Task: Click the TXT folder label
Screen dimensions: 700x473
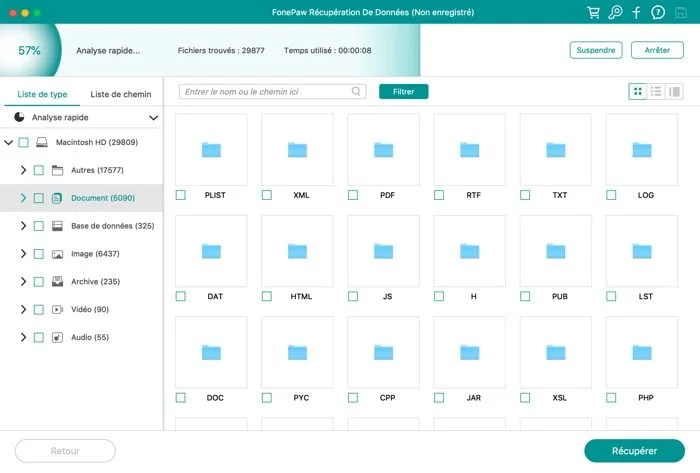Action: [x=560, y=195]
